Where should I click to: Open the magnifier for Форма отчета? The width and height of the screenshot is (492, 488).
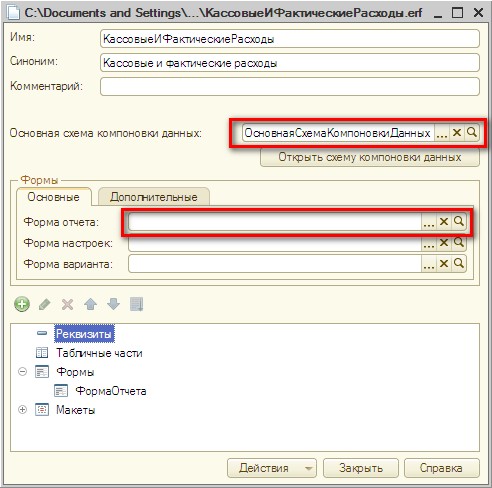tap(459, 222)
